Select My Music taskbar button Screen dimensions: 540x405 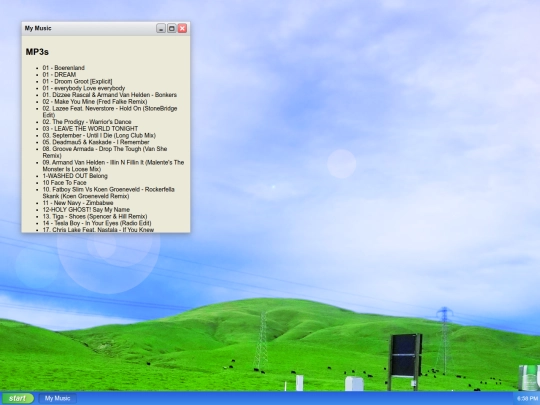[58, 398]
